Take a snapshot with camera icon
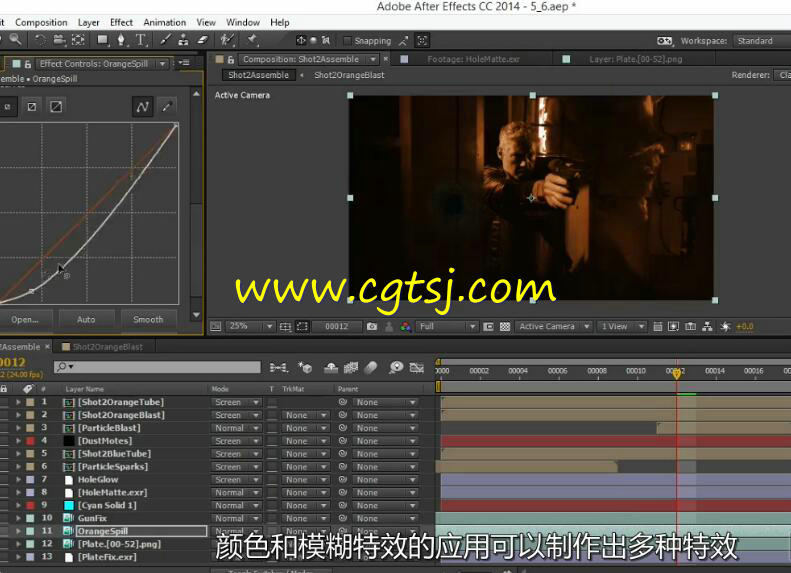The width and height of the screenshot is (791, 573). [372, 326]
